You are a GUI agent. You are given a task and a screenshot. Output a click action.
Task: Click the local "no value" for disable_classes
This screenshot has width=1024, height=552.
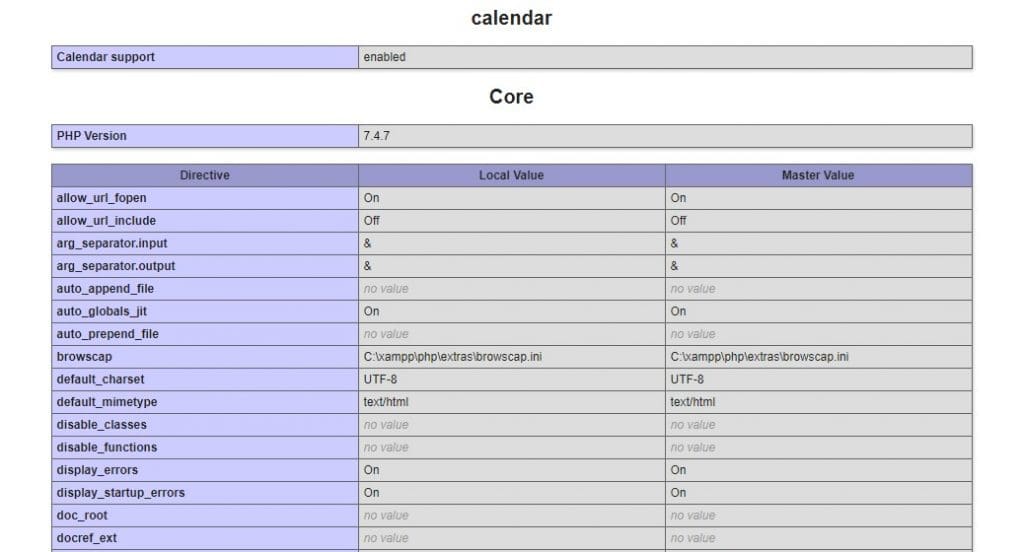coord(386,425)
